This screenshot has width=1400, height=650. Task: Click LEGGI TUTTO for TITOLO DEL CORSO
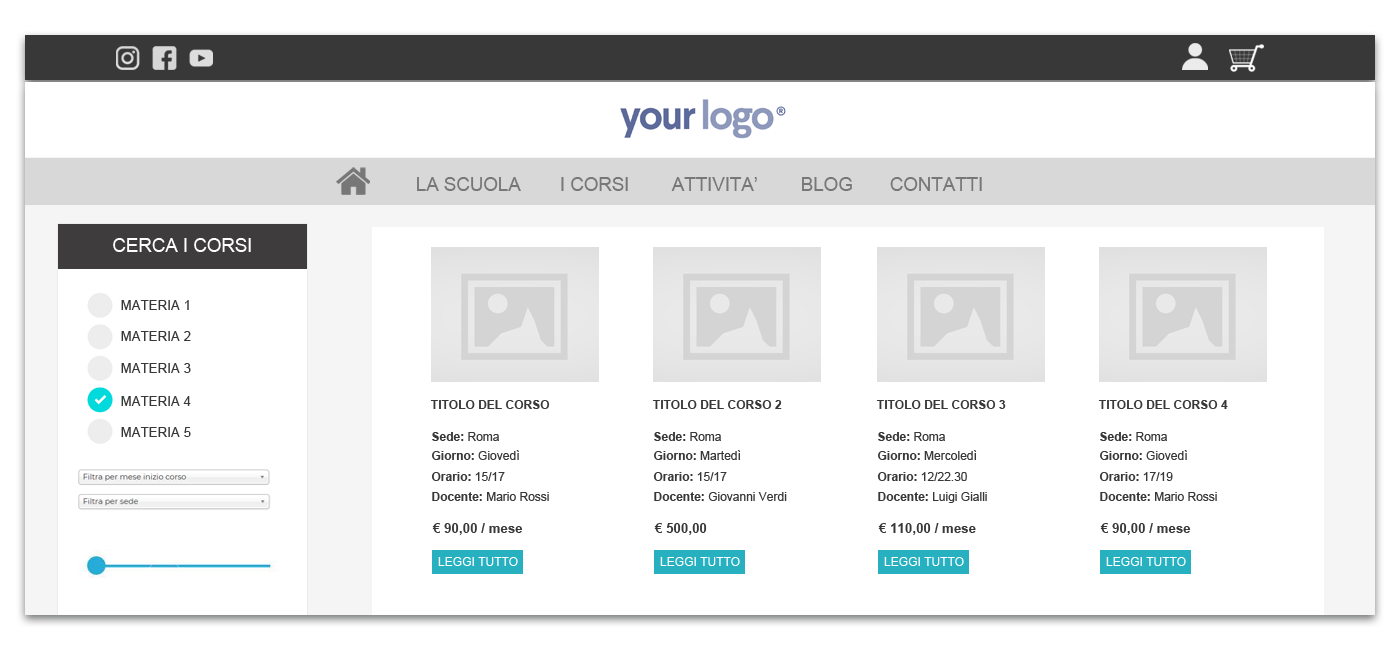point(477,562)
